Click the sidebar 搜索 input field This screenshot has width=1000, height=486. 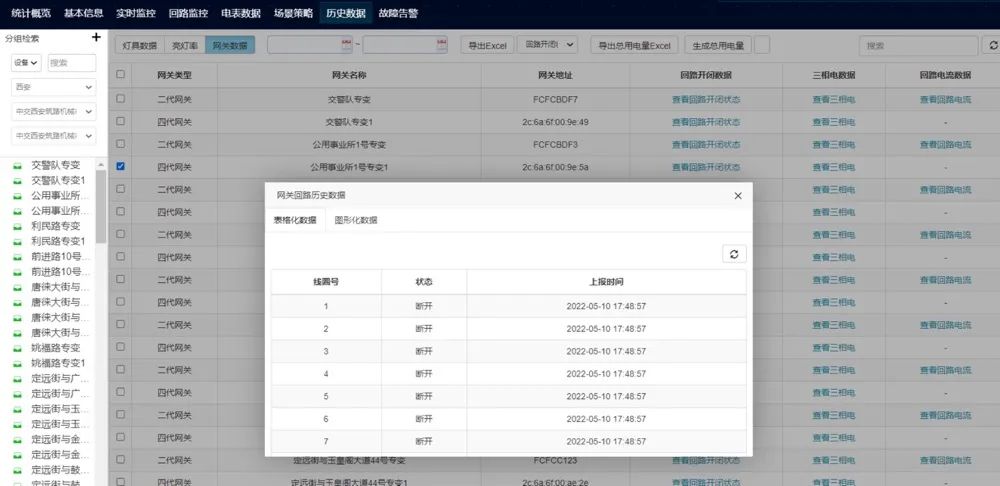[72, 63]
